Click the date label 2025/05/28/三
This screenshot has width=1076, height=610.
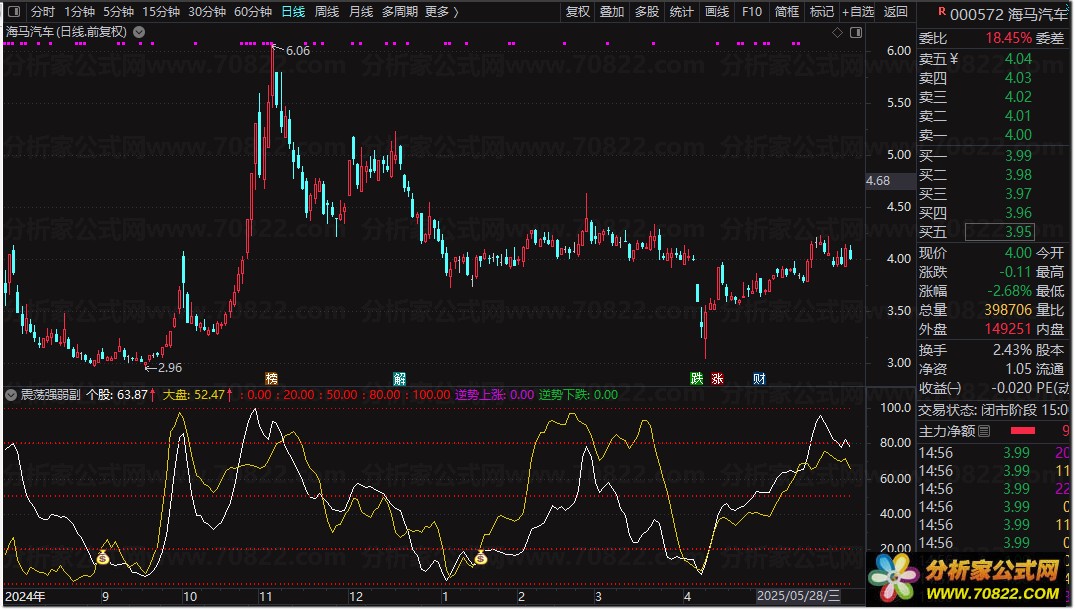[x=798, y=596]
